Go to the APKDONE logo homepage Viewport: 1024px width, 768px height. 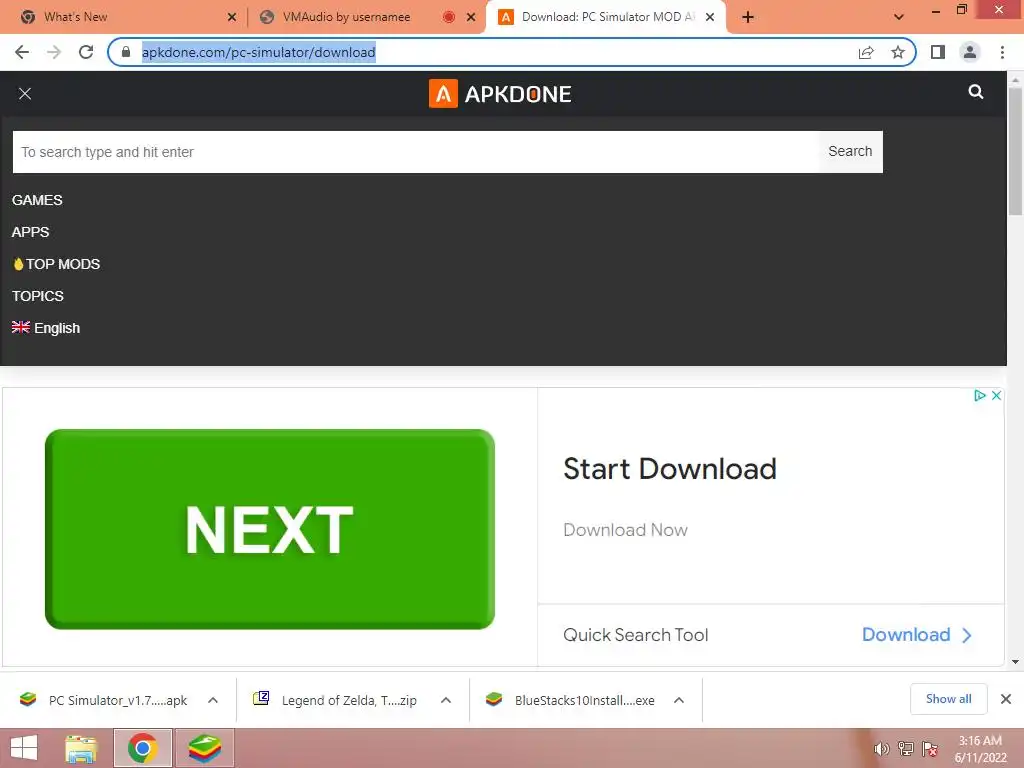tap(500, 94)
